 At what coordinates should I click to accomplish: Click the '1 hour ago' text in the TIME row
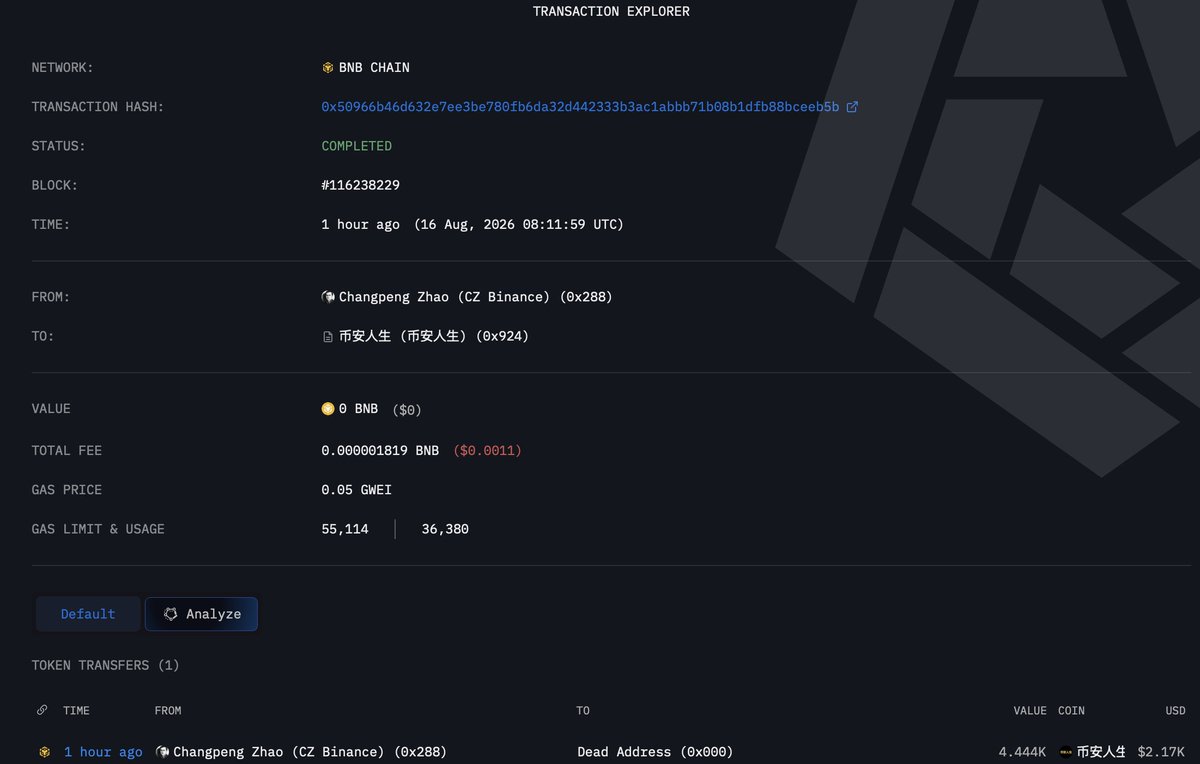(360, 225)
